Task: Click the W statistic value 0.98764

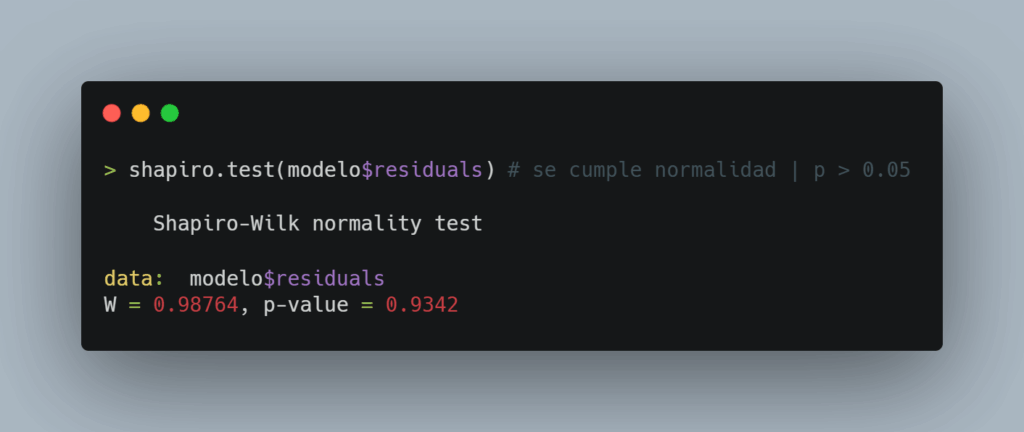Action: 196,305
